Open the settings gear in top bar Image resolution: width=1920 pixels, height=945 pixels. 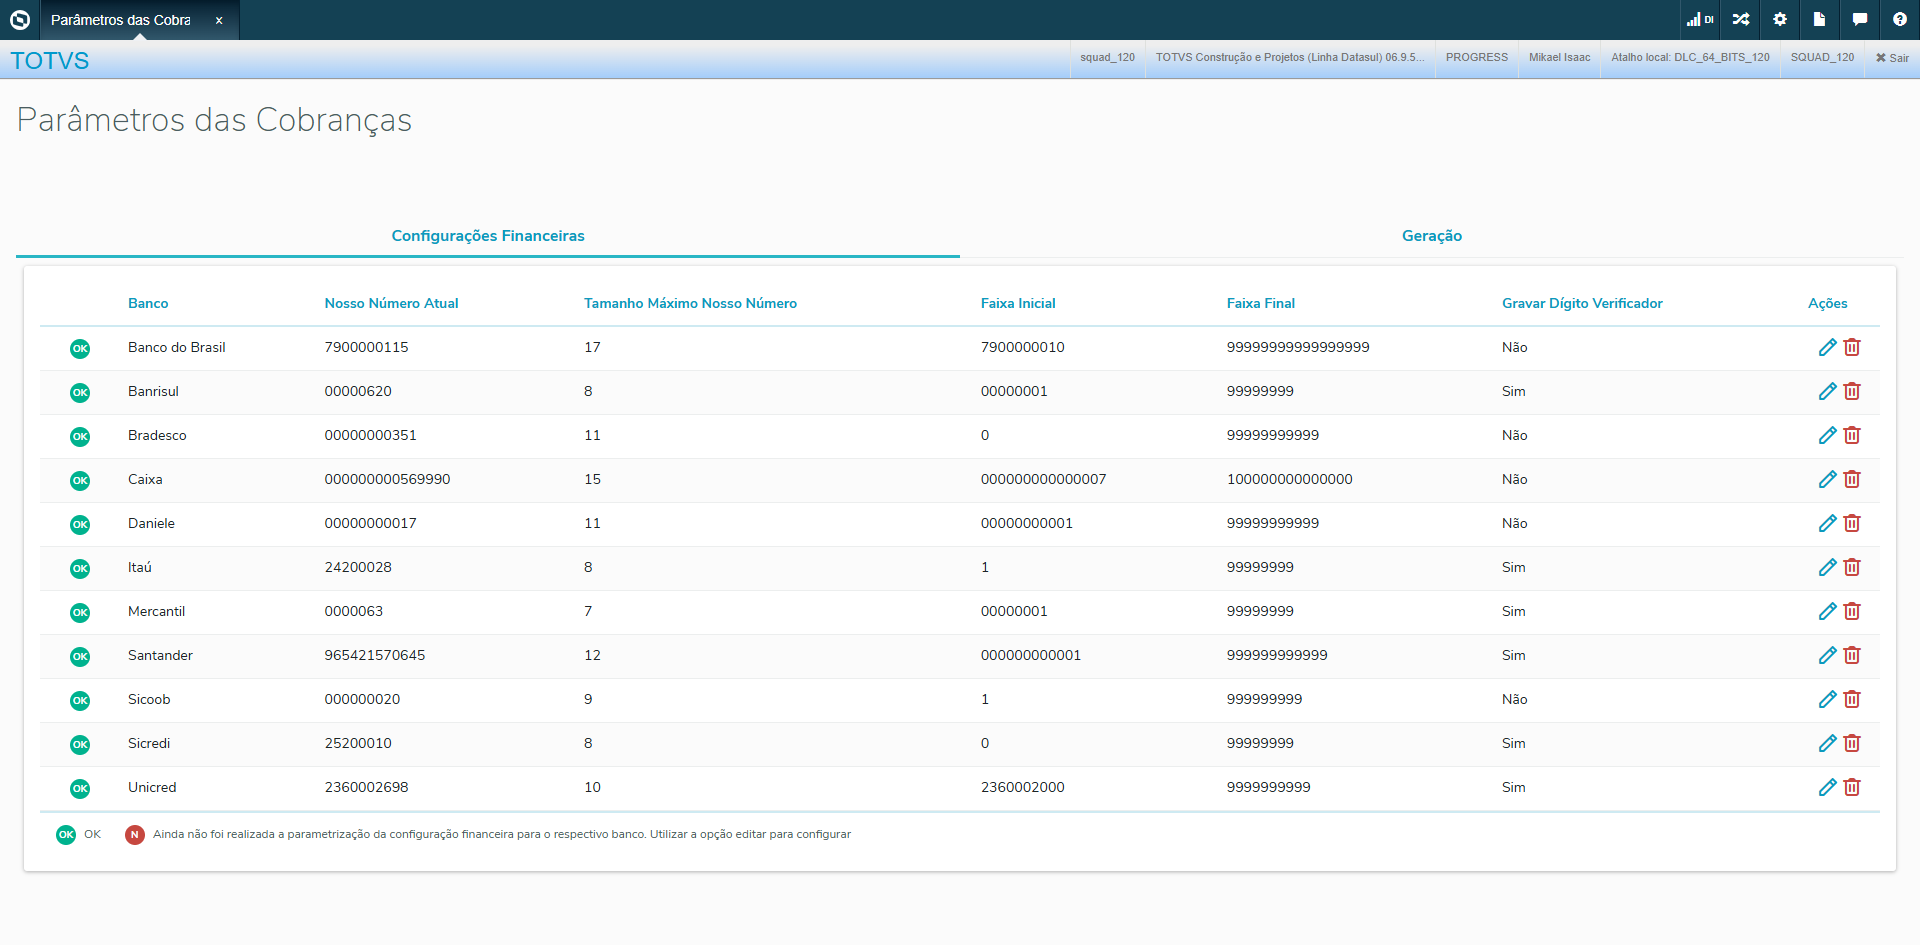tap(1780, 19)
